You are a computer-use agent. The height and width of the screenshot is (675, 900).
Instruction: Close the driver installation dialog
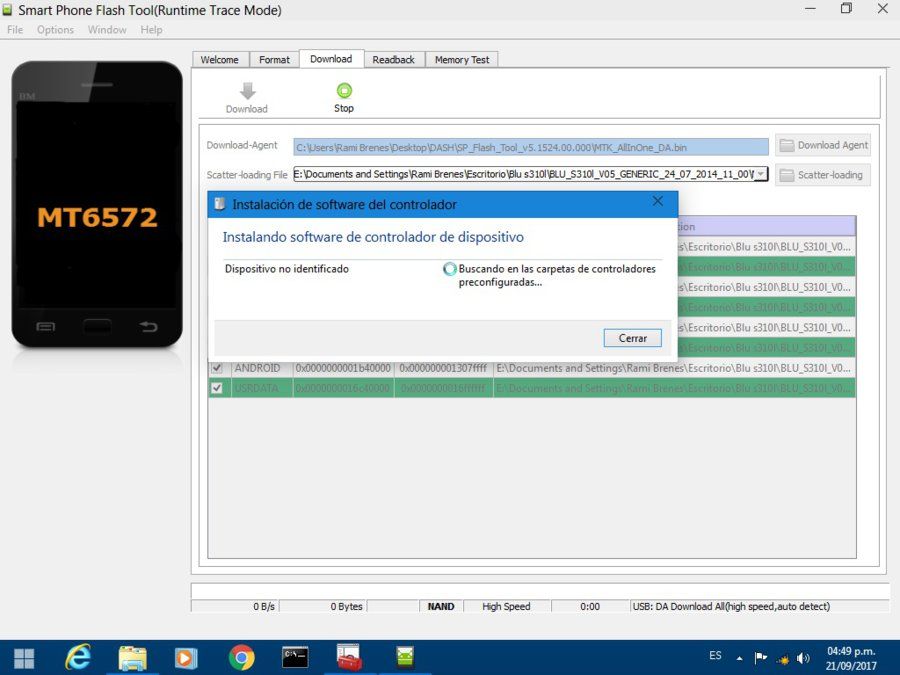pyautogui.click(x=658, y=201)
